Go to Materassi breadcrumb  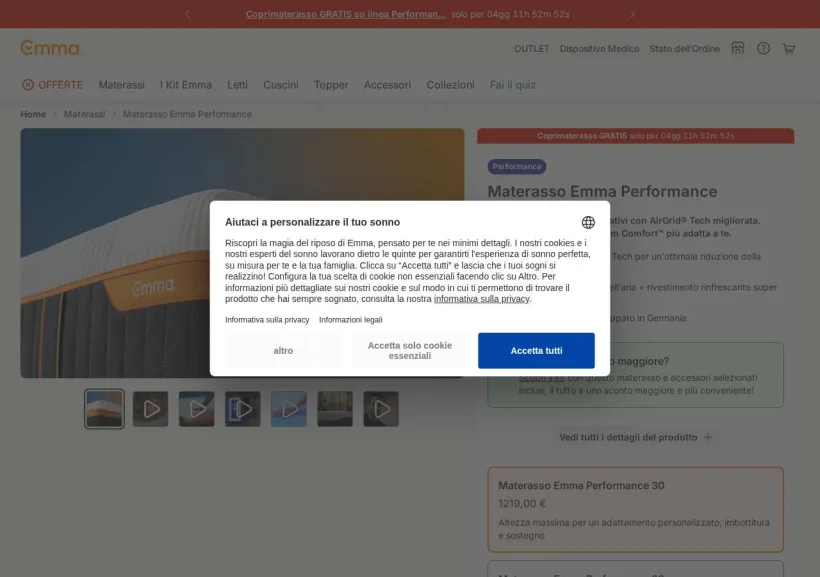point(84,114)
